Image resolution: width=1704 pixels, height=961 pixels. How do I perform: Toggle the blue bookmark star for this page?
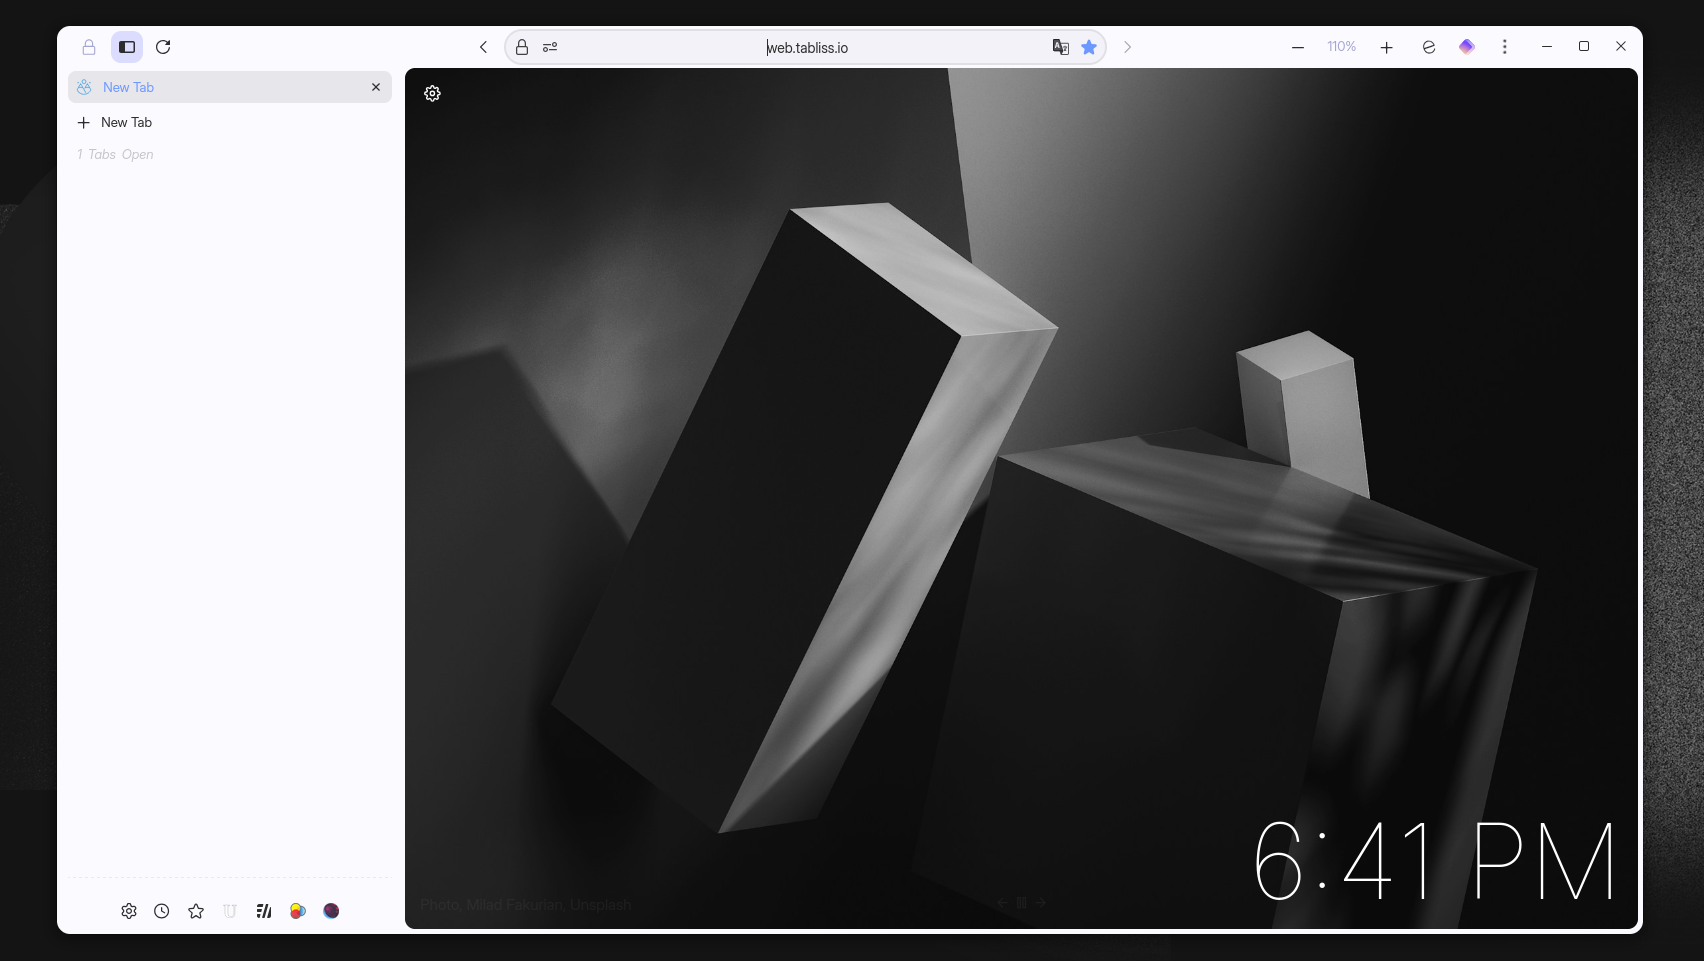point(1089,47)
